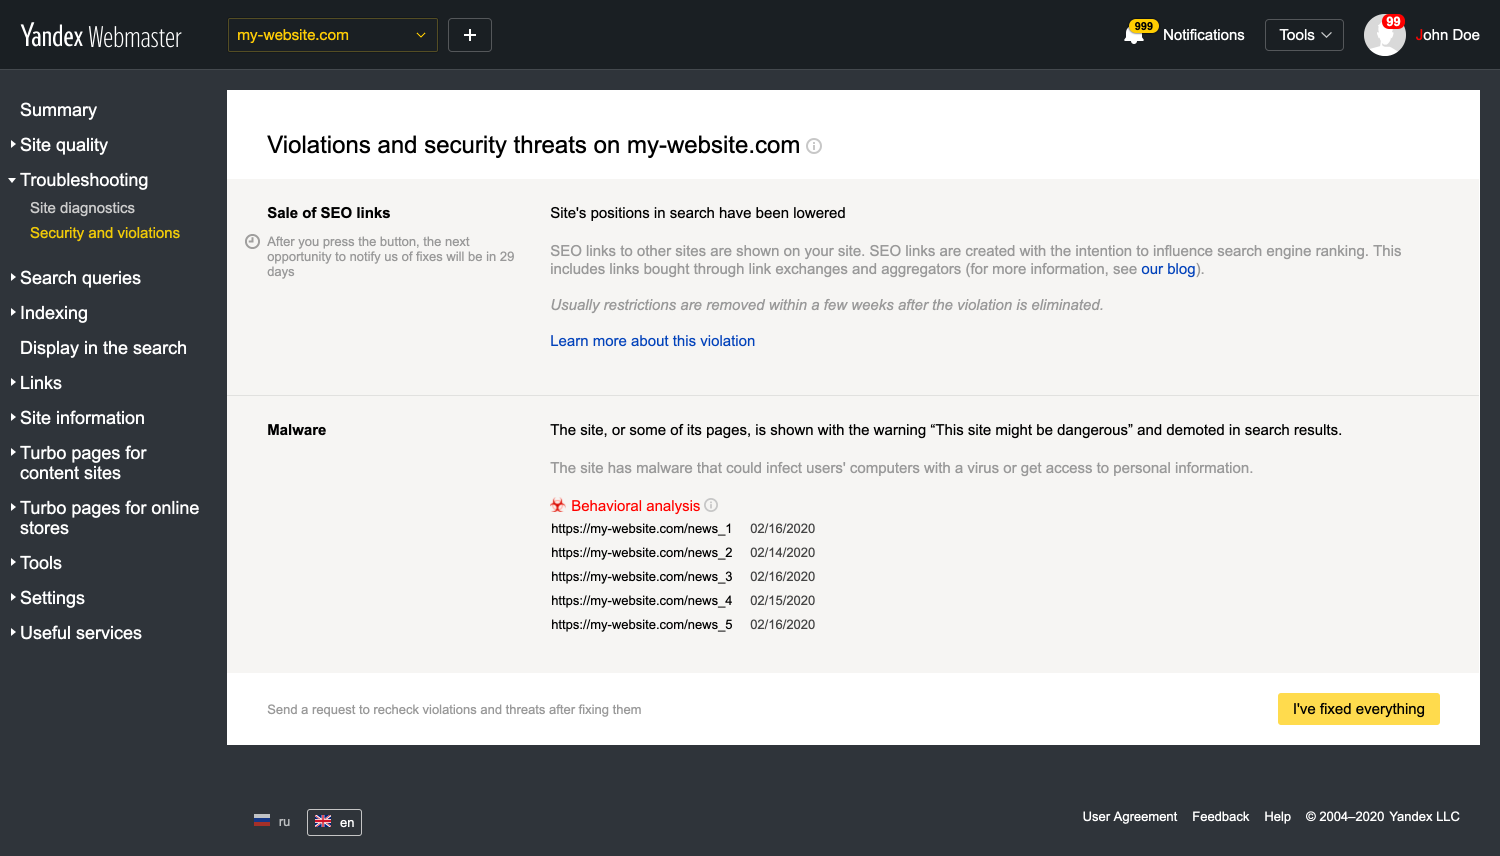Open the news_3 infected page URL
Viewport: 1500px width, 856px height.
(x=642, y=577)
